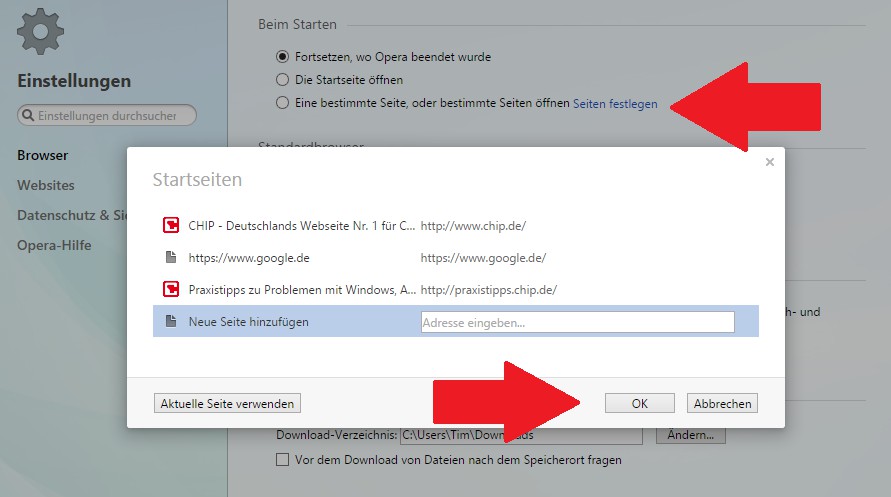Click the page icon beside Neue Seite hinzufügen

pos(170,322)
